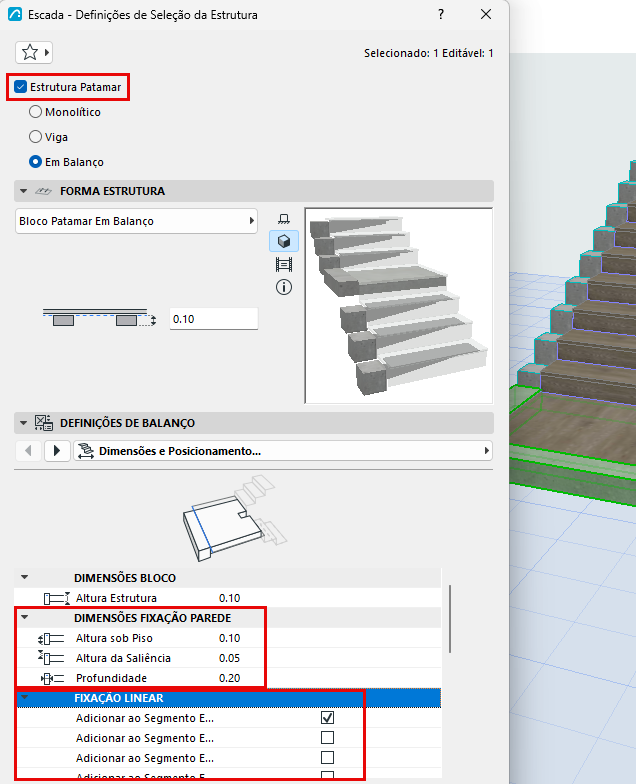Collapse DIMENSÕES FIXAÇÃO PAREDE group
This screenshot has height=784, width=636.
24,618
